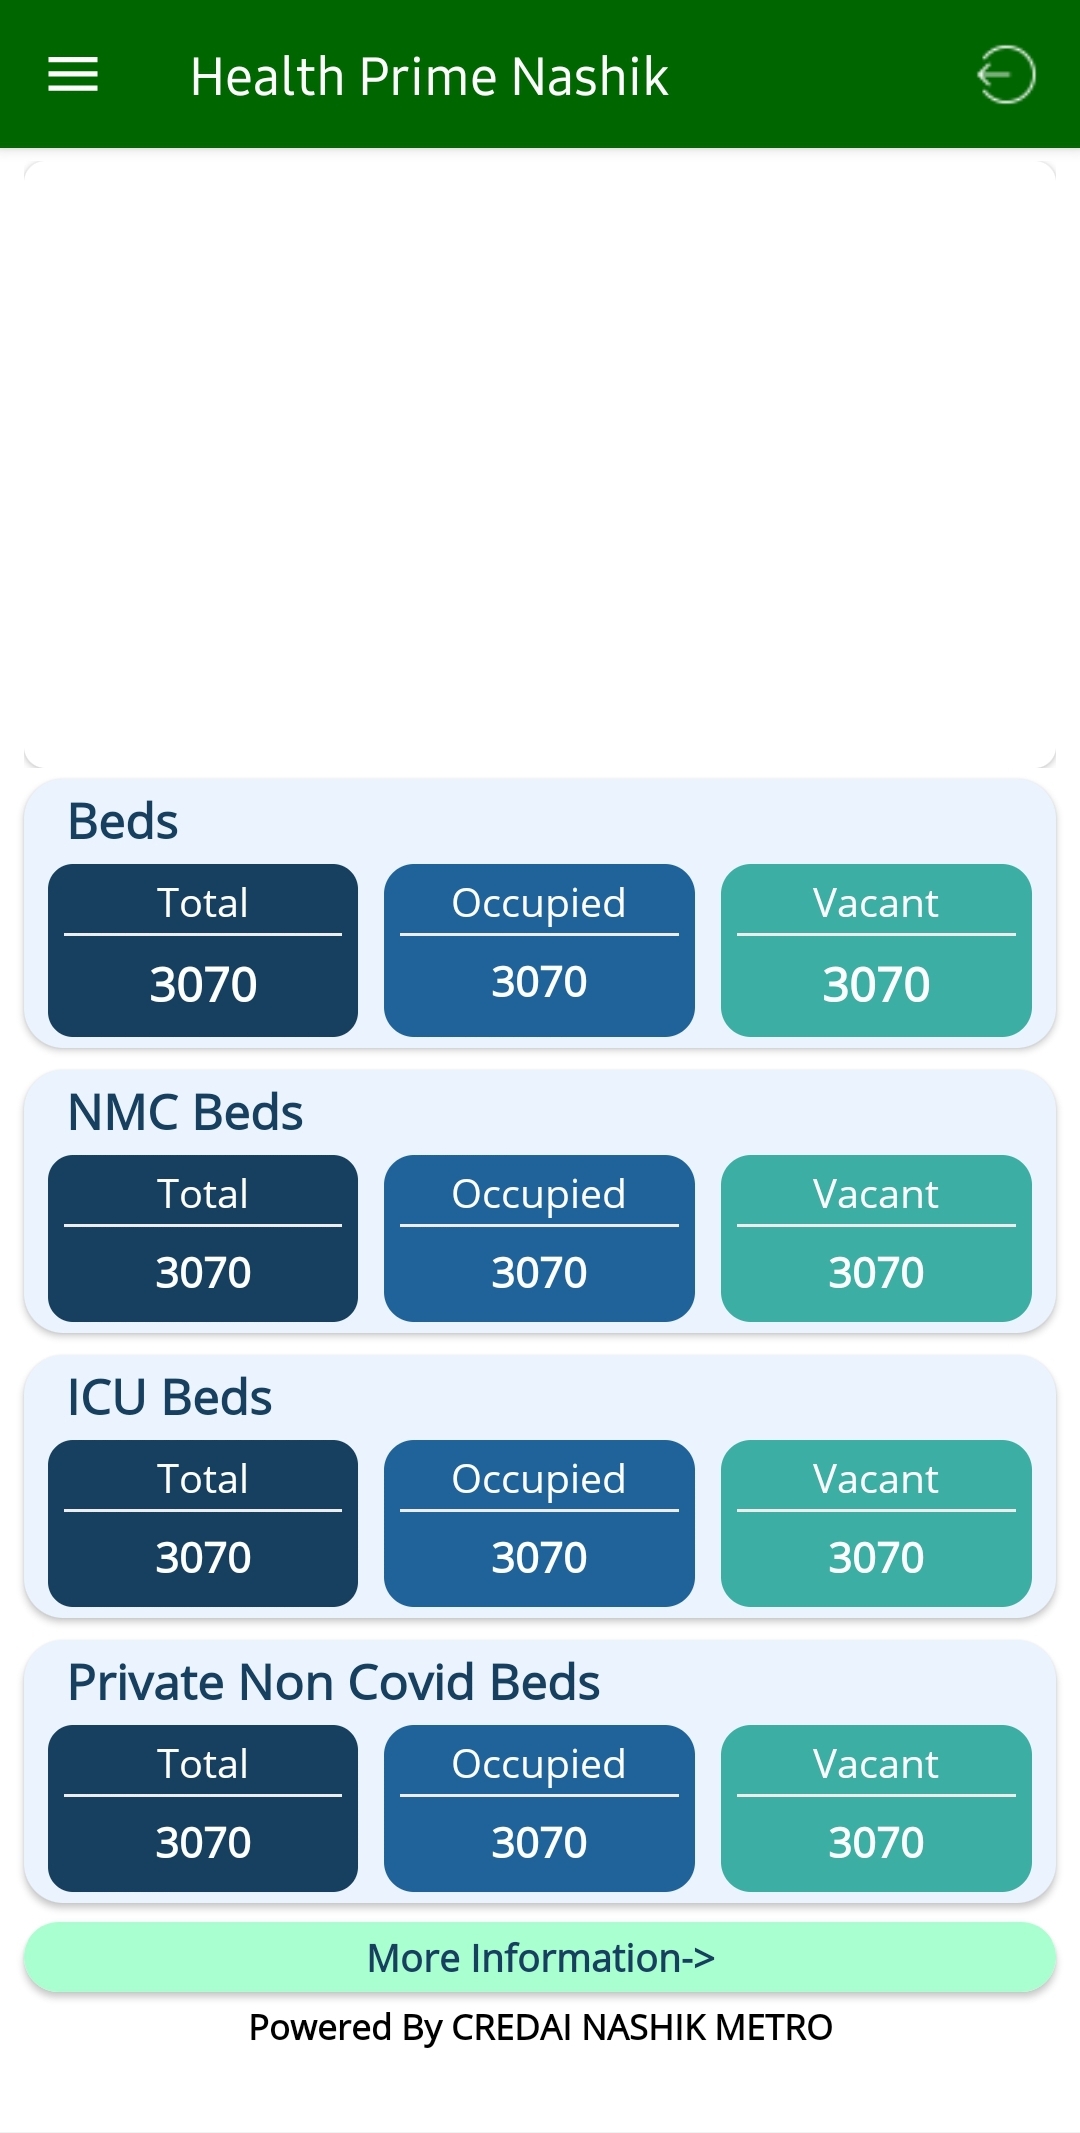Image resolution: width=1080 pixels, height=2133 pixels.
Task: Select Vacant tile under Beds
Action: (x=876, y=950)
